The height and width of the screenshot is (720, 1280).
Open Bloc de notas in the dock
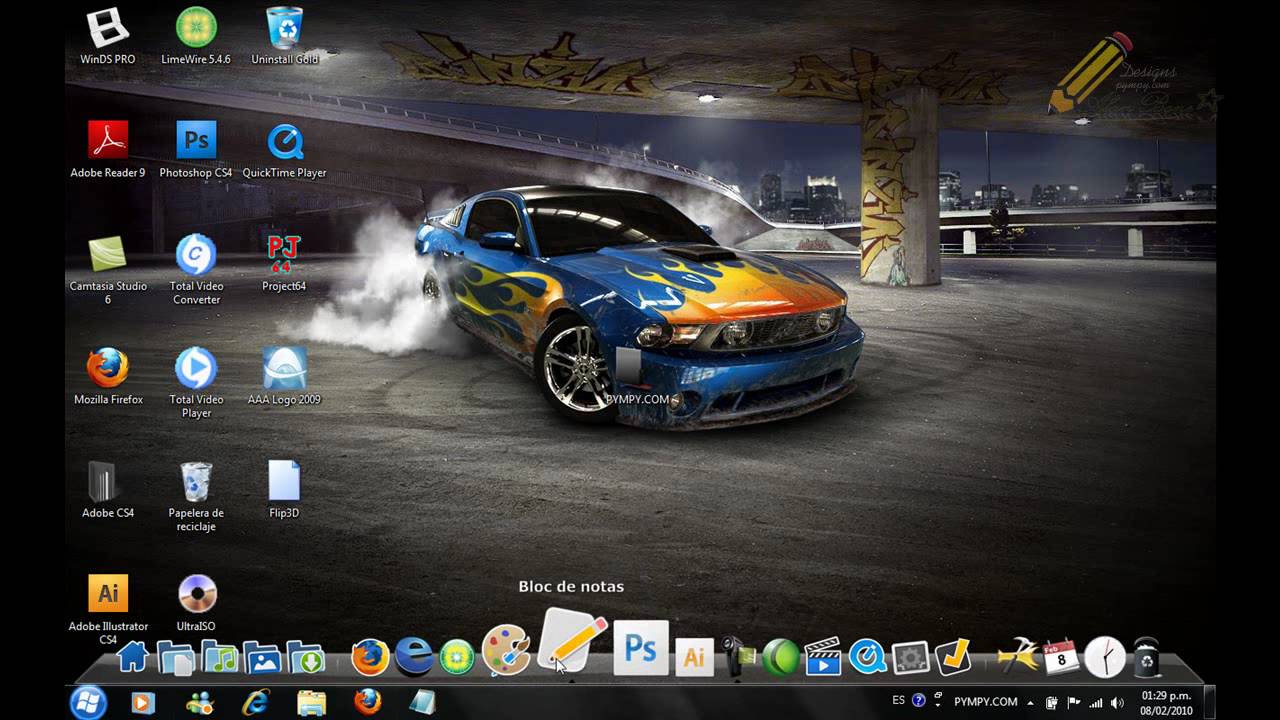[x=573, y=640]
